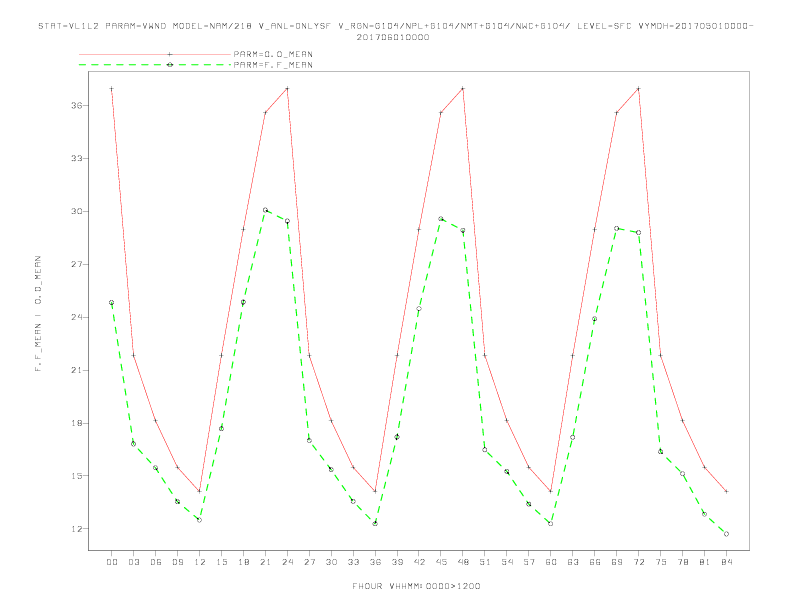Click x-axis forecast hour label 18

[243, 562]
